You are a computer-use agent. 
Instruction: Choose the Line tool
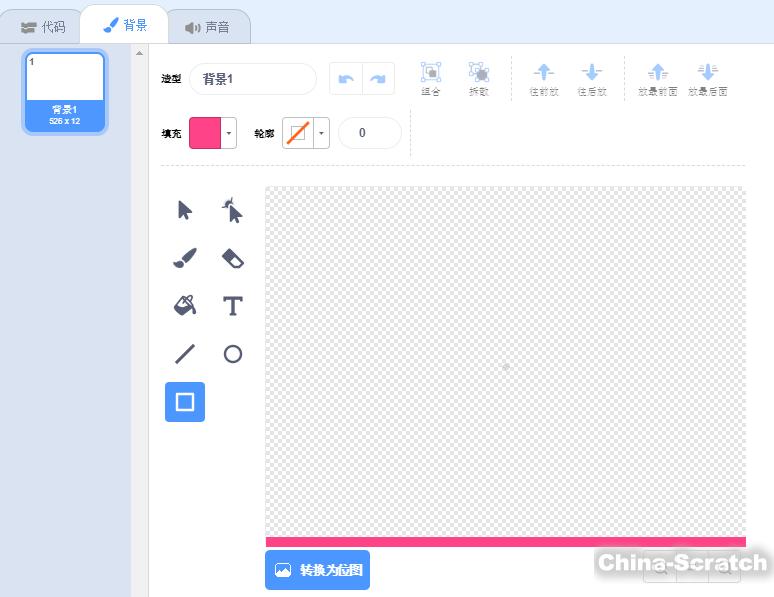click(x=185, y=353)
